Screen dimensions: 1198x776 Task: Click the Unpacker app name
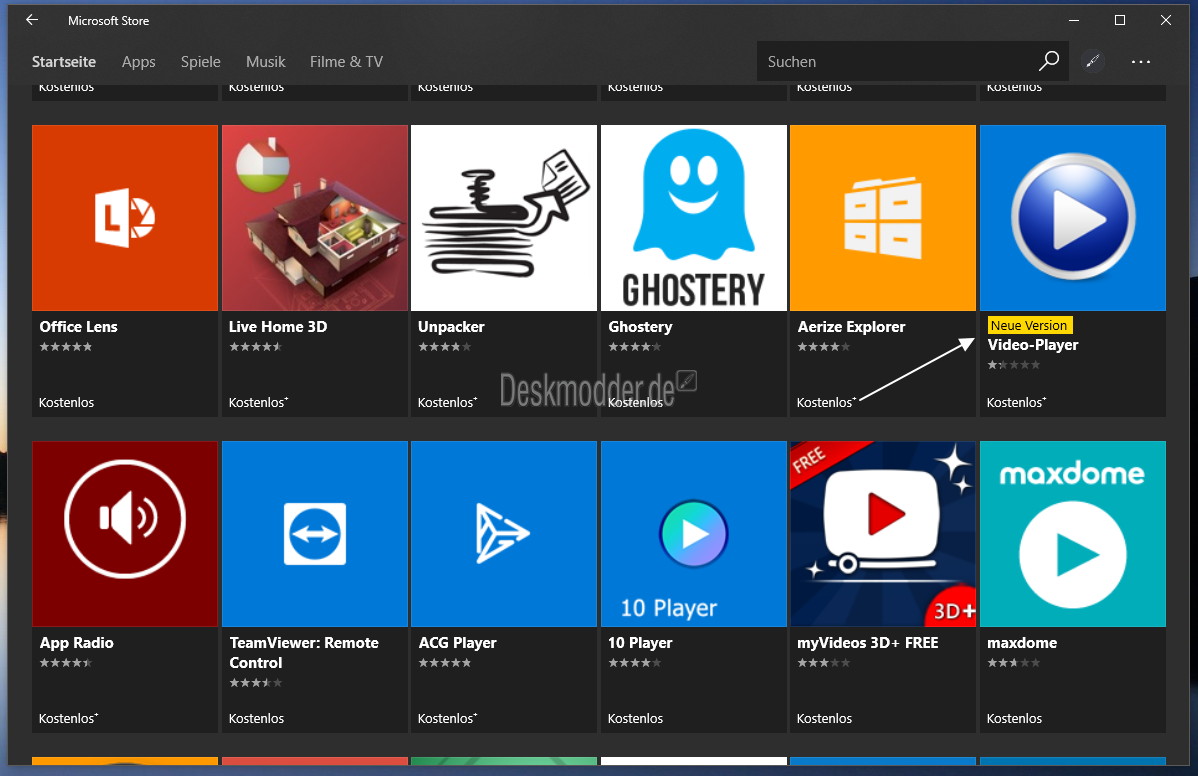click(452, 327)
